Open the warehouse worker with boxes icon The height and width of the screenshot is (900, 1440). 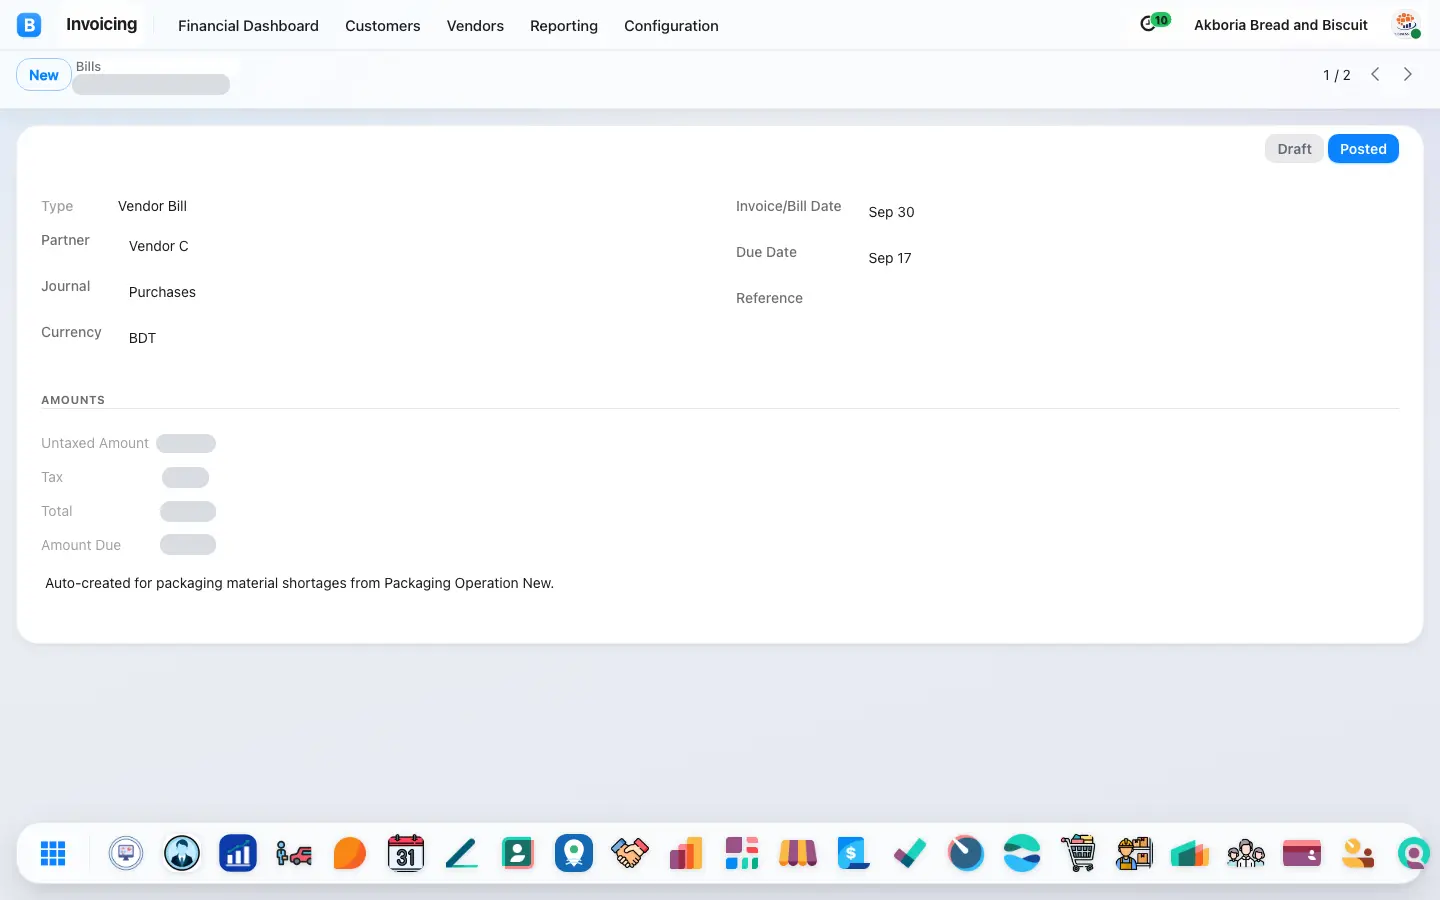pyautogui.click(x=1134, y=853)
